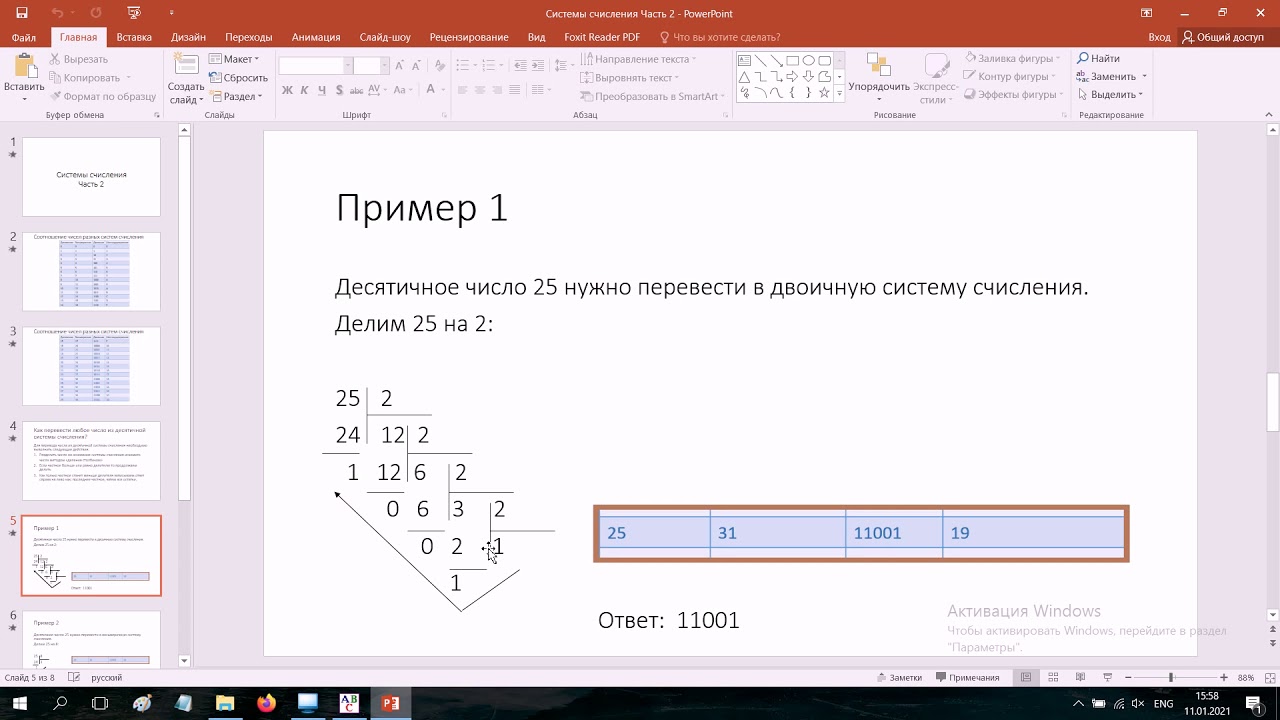Expand the font size combo box
The width and height of the screenshot is (1280, 720).
[x=385, y=66]
